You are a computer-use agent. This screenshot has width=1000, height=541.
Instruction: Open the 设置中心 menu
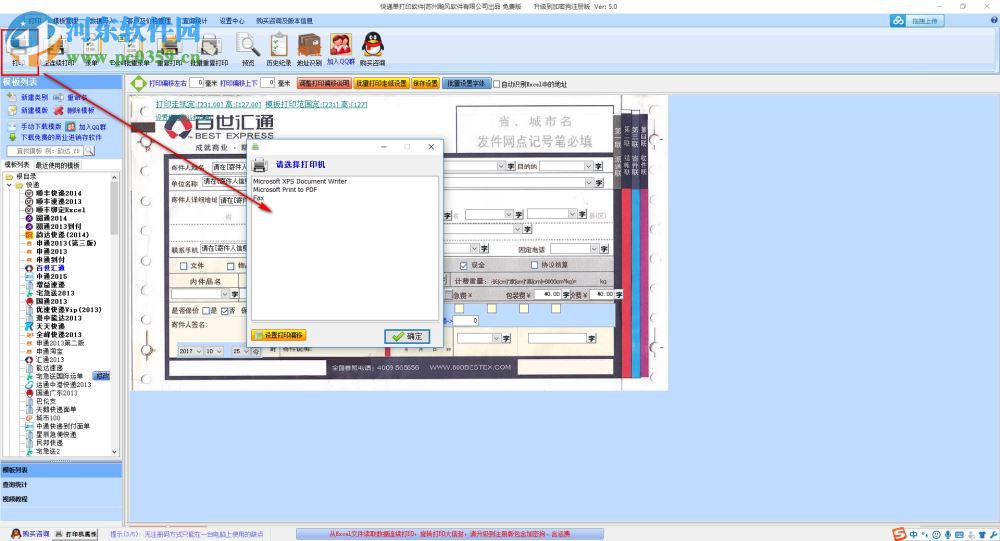click(232, 21)
